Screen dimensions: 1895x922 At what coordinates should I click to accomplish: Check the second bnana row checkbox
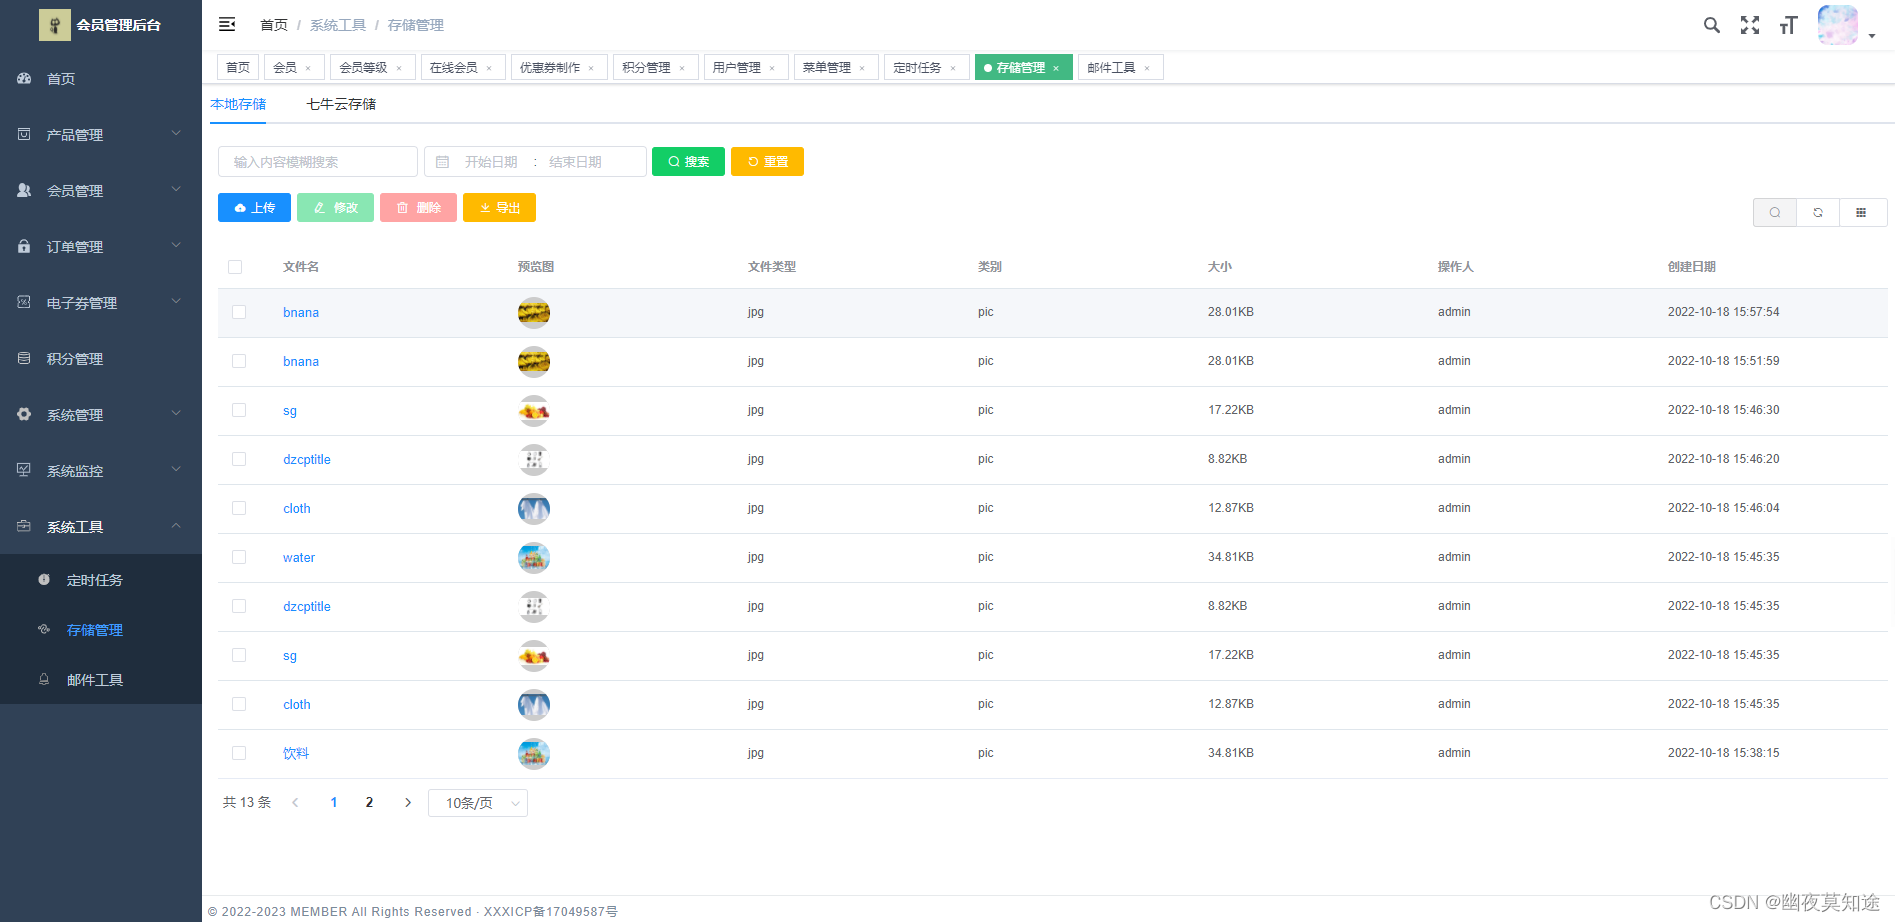coord(239,361)
